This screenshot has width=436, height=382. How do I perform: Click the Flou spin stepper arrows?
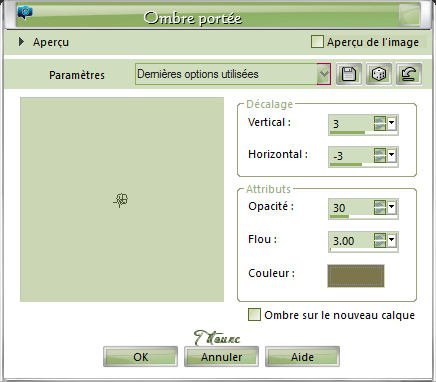[380, 240]
